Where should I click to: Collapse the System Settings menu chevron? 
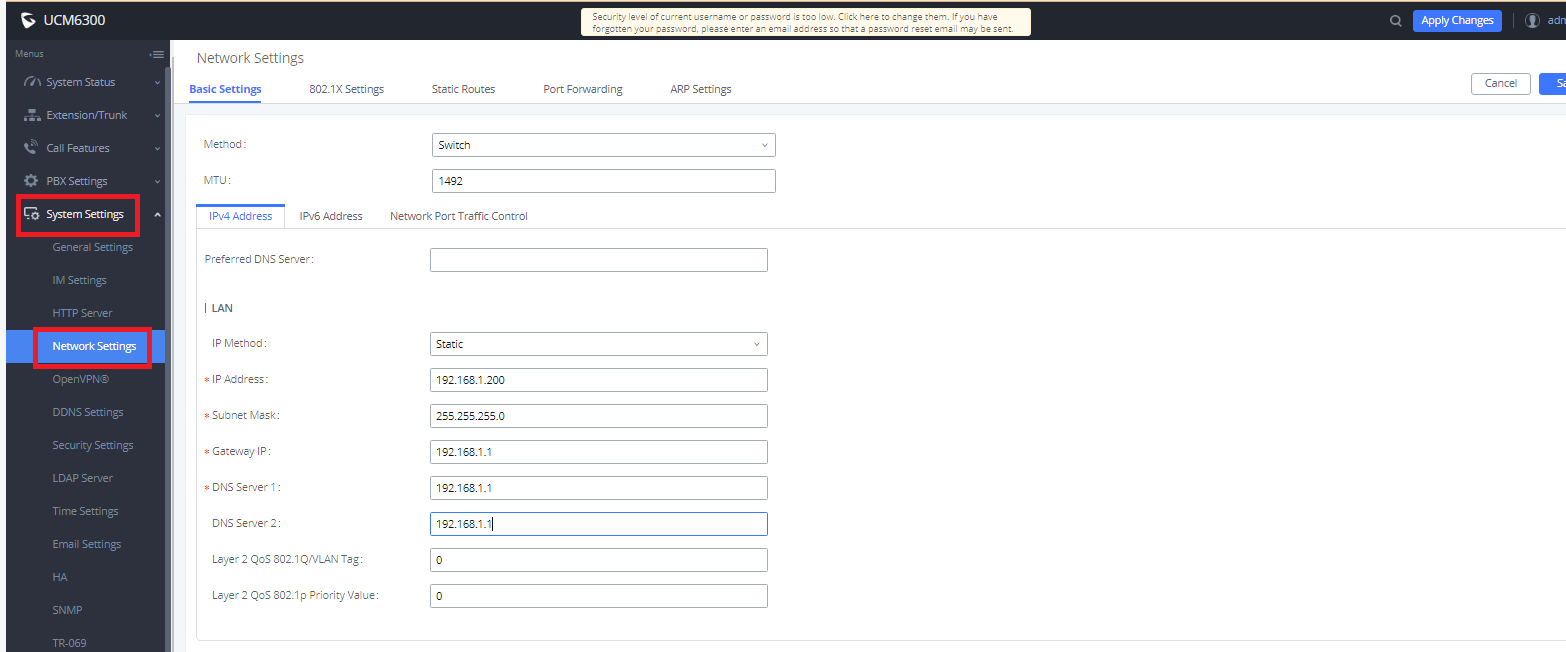coord(157,214)
